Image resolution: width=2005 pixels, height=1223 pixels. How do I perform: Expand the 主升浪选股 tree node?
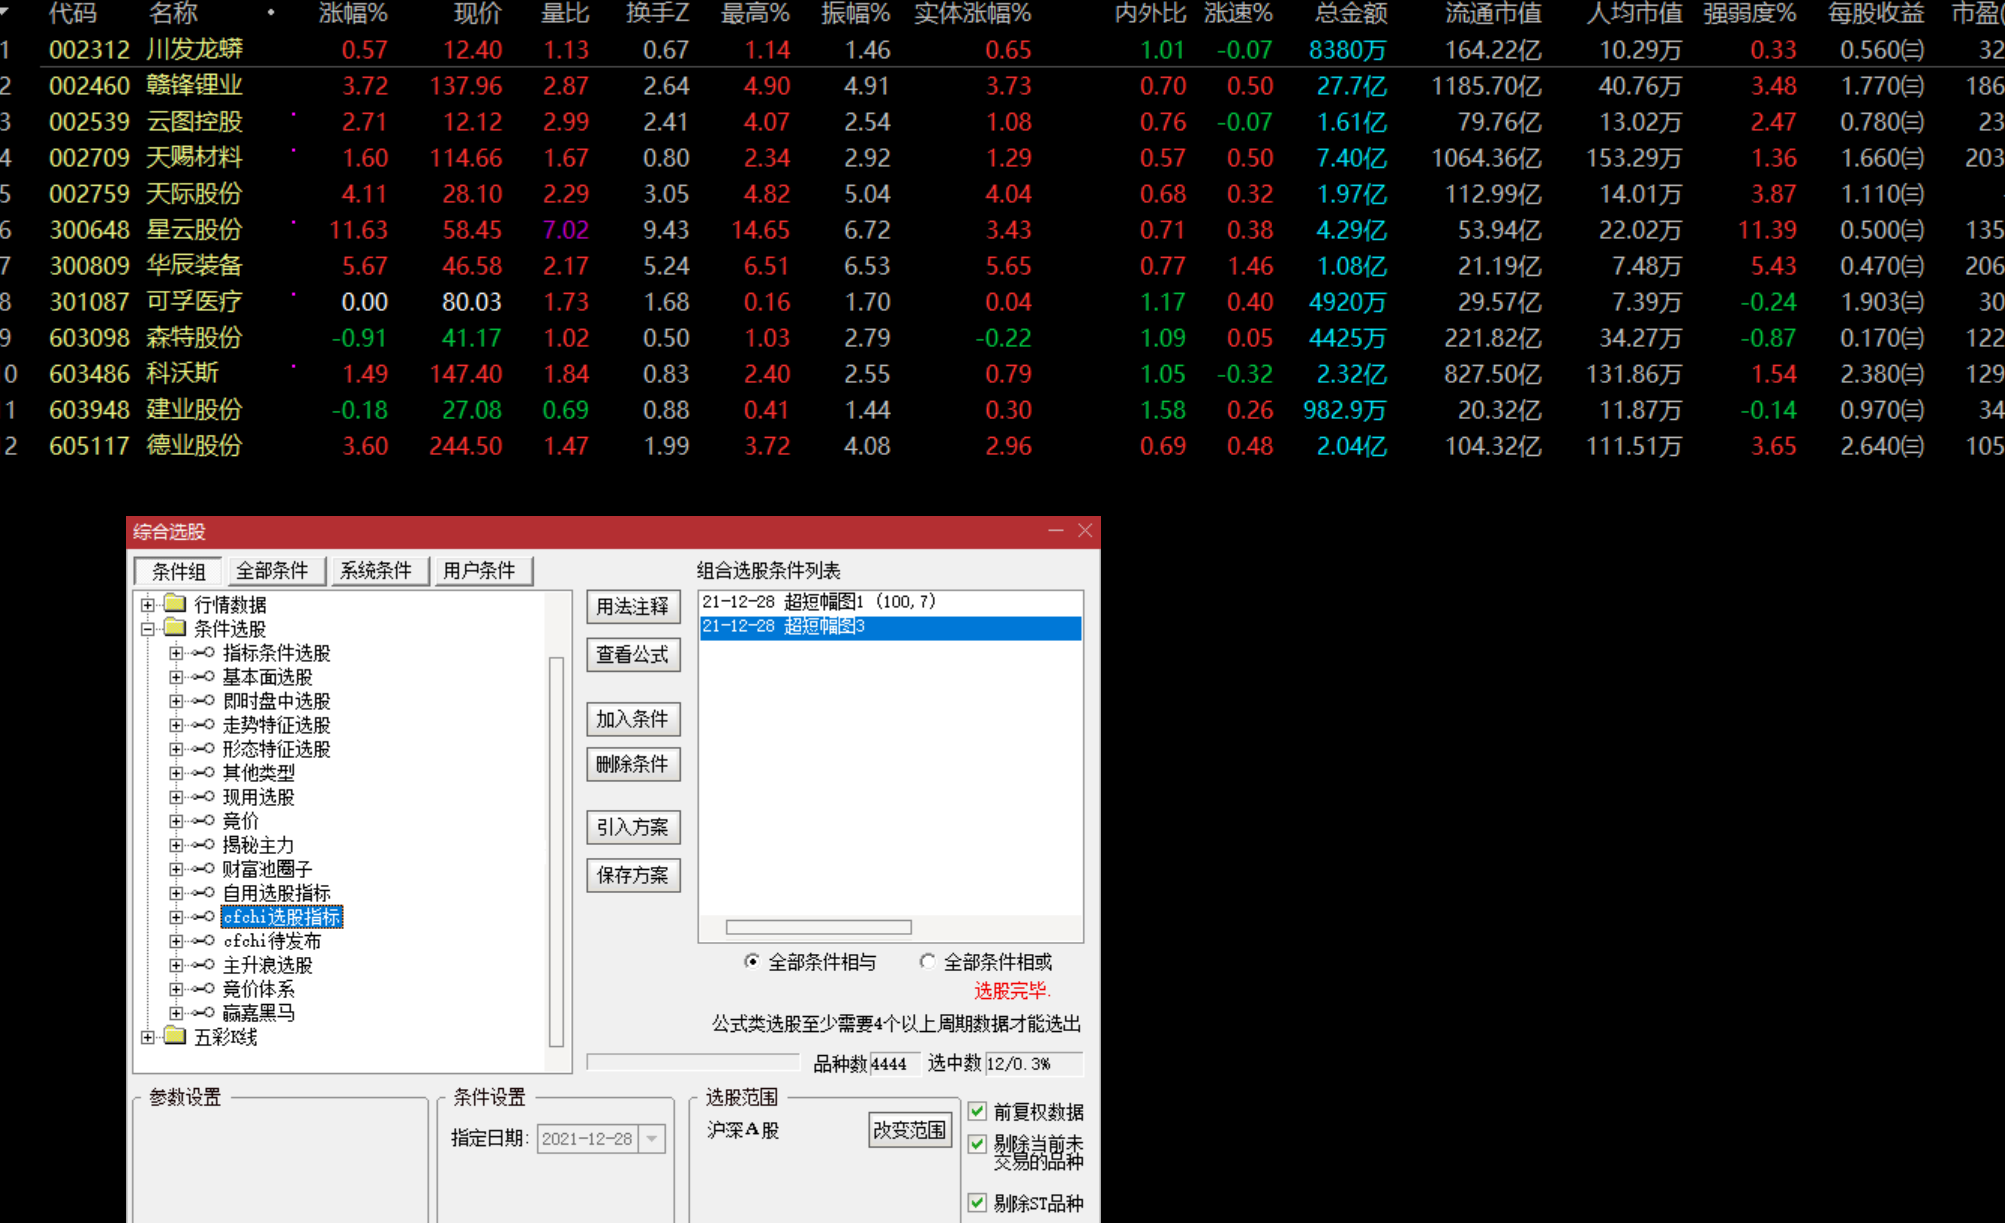(x=176, y=965)
